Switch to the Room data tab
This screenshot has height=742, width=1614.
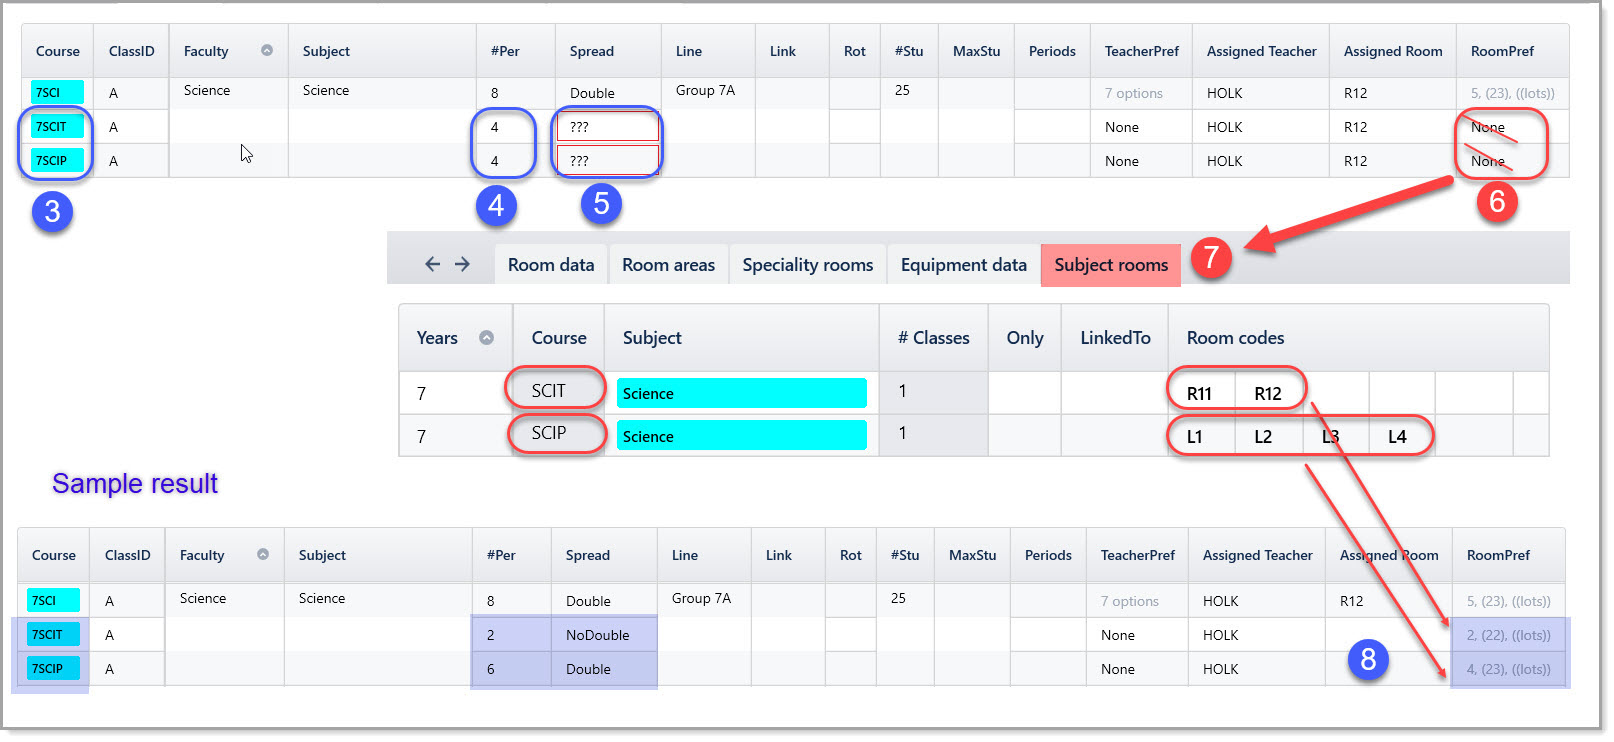coord(551,265)
